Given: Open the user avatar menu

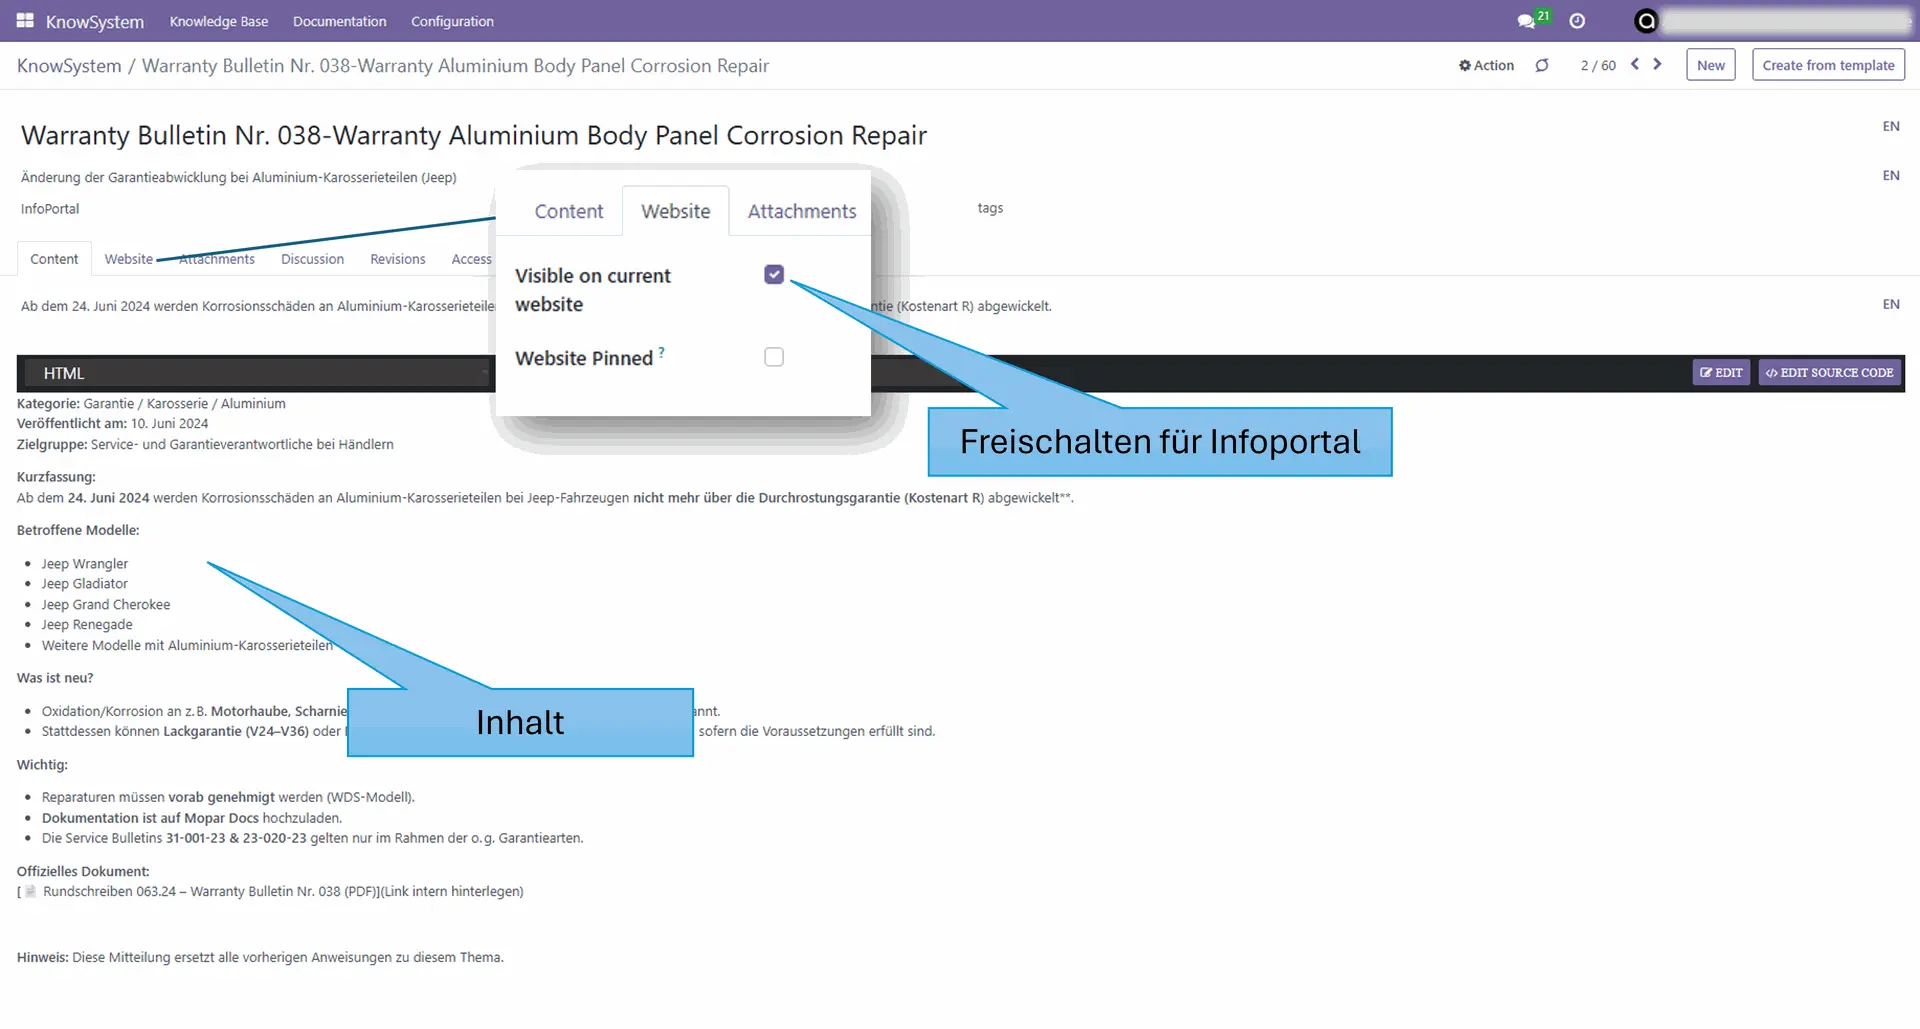Looking at the screenshot, I should 1646,21.
